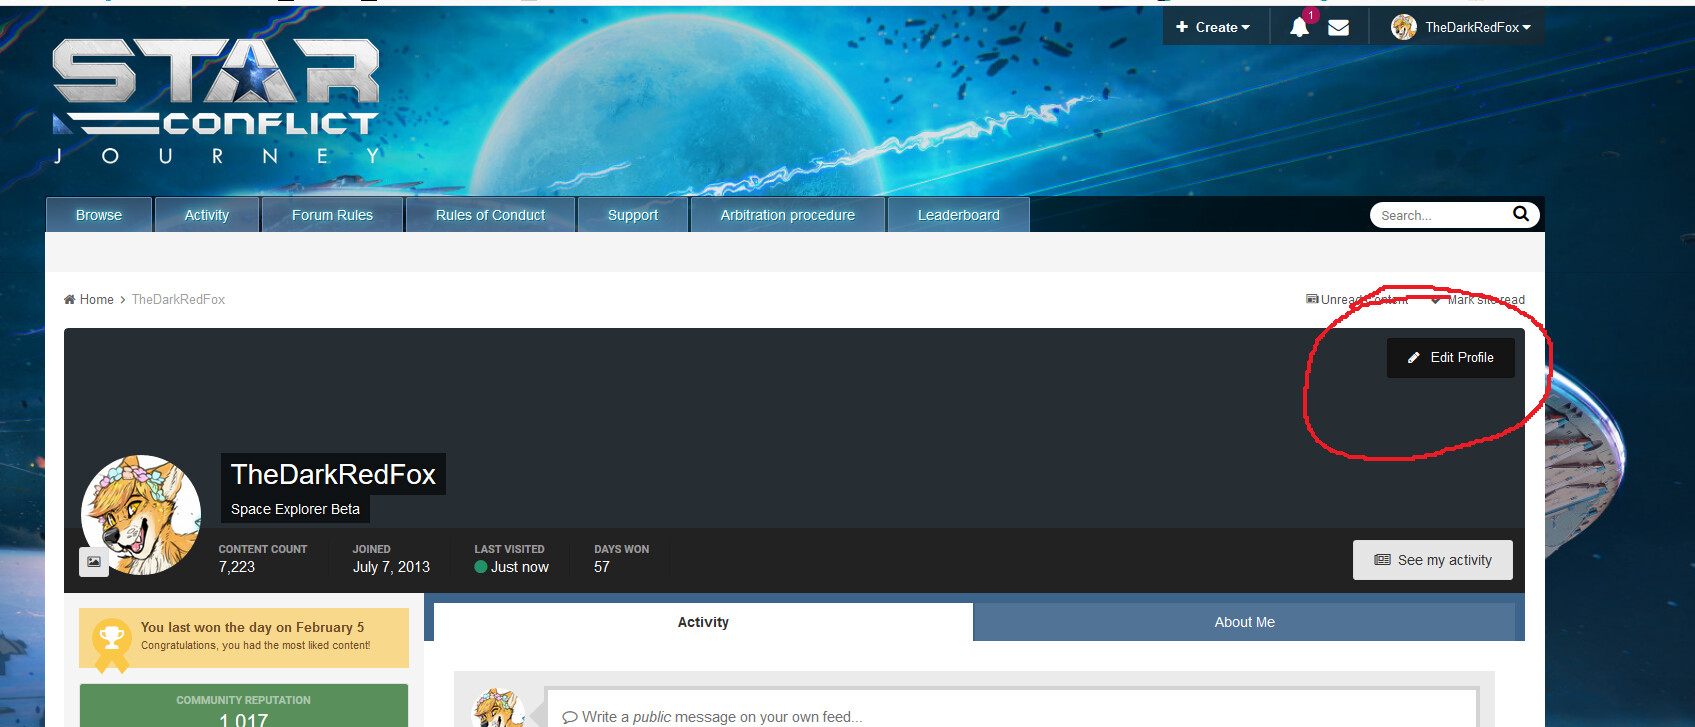Open the messages envelope icon
The width and height of the screenshot is (1695, 727).
(x=1338, y=28)
